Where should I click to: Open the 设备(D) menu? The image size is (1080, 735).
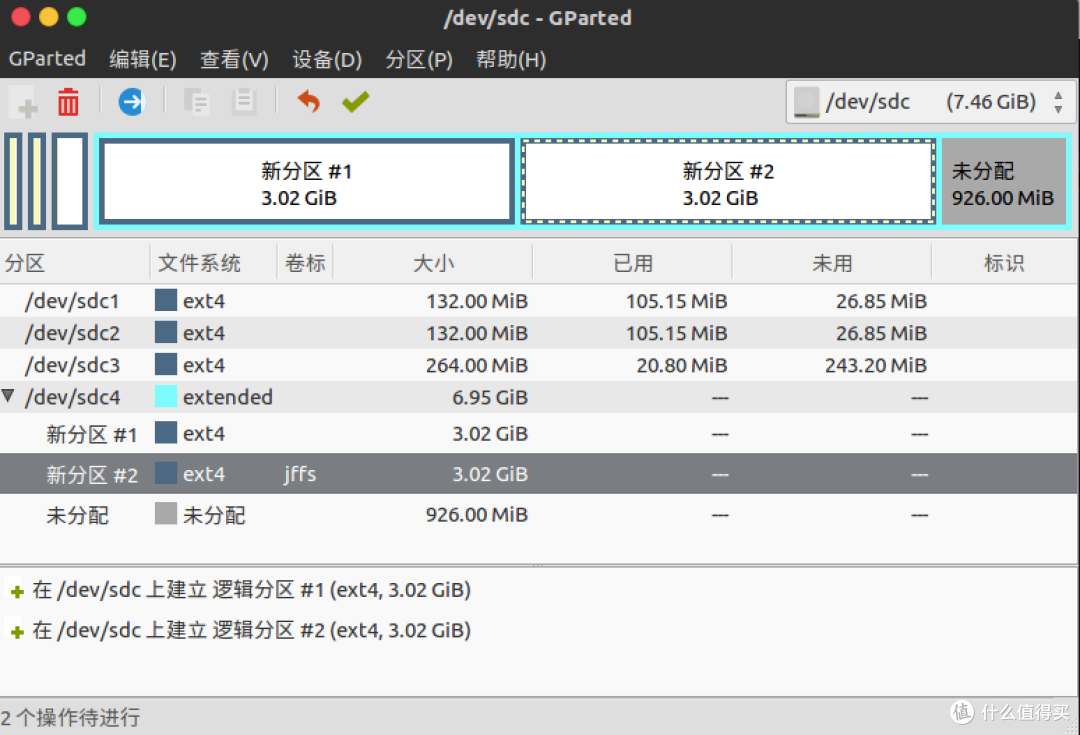click(x=326, y=60)
